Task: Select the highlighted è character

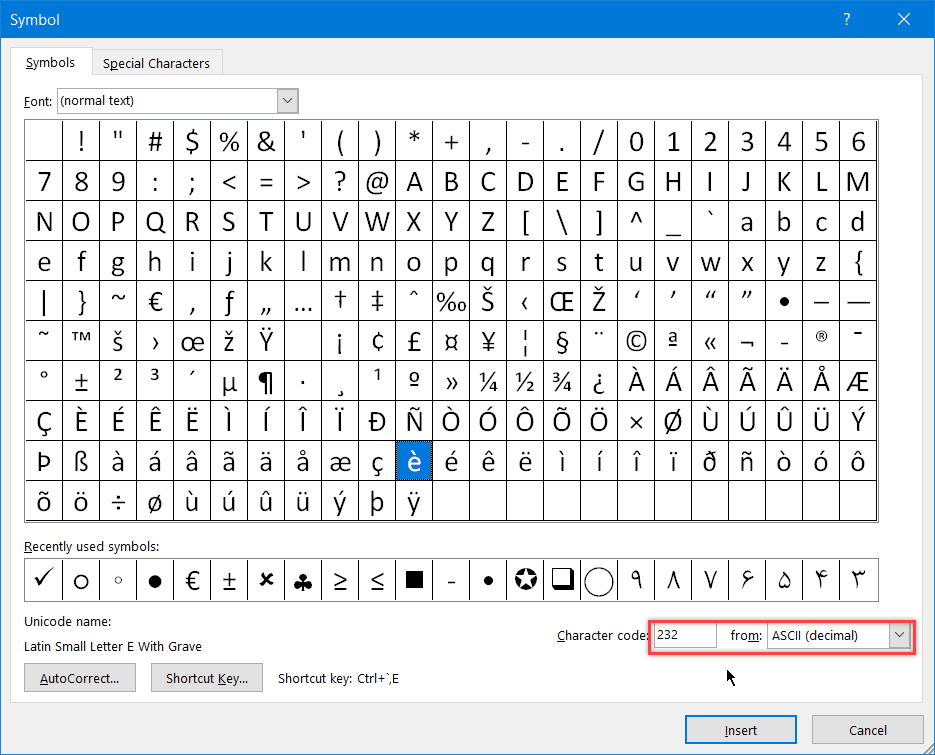Action: click(x=414, y=462)
